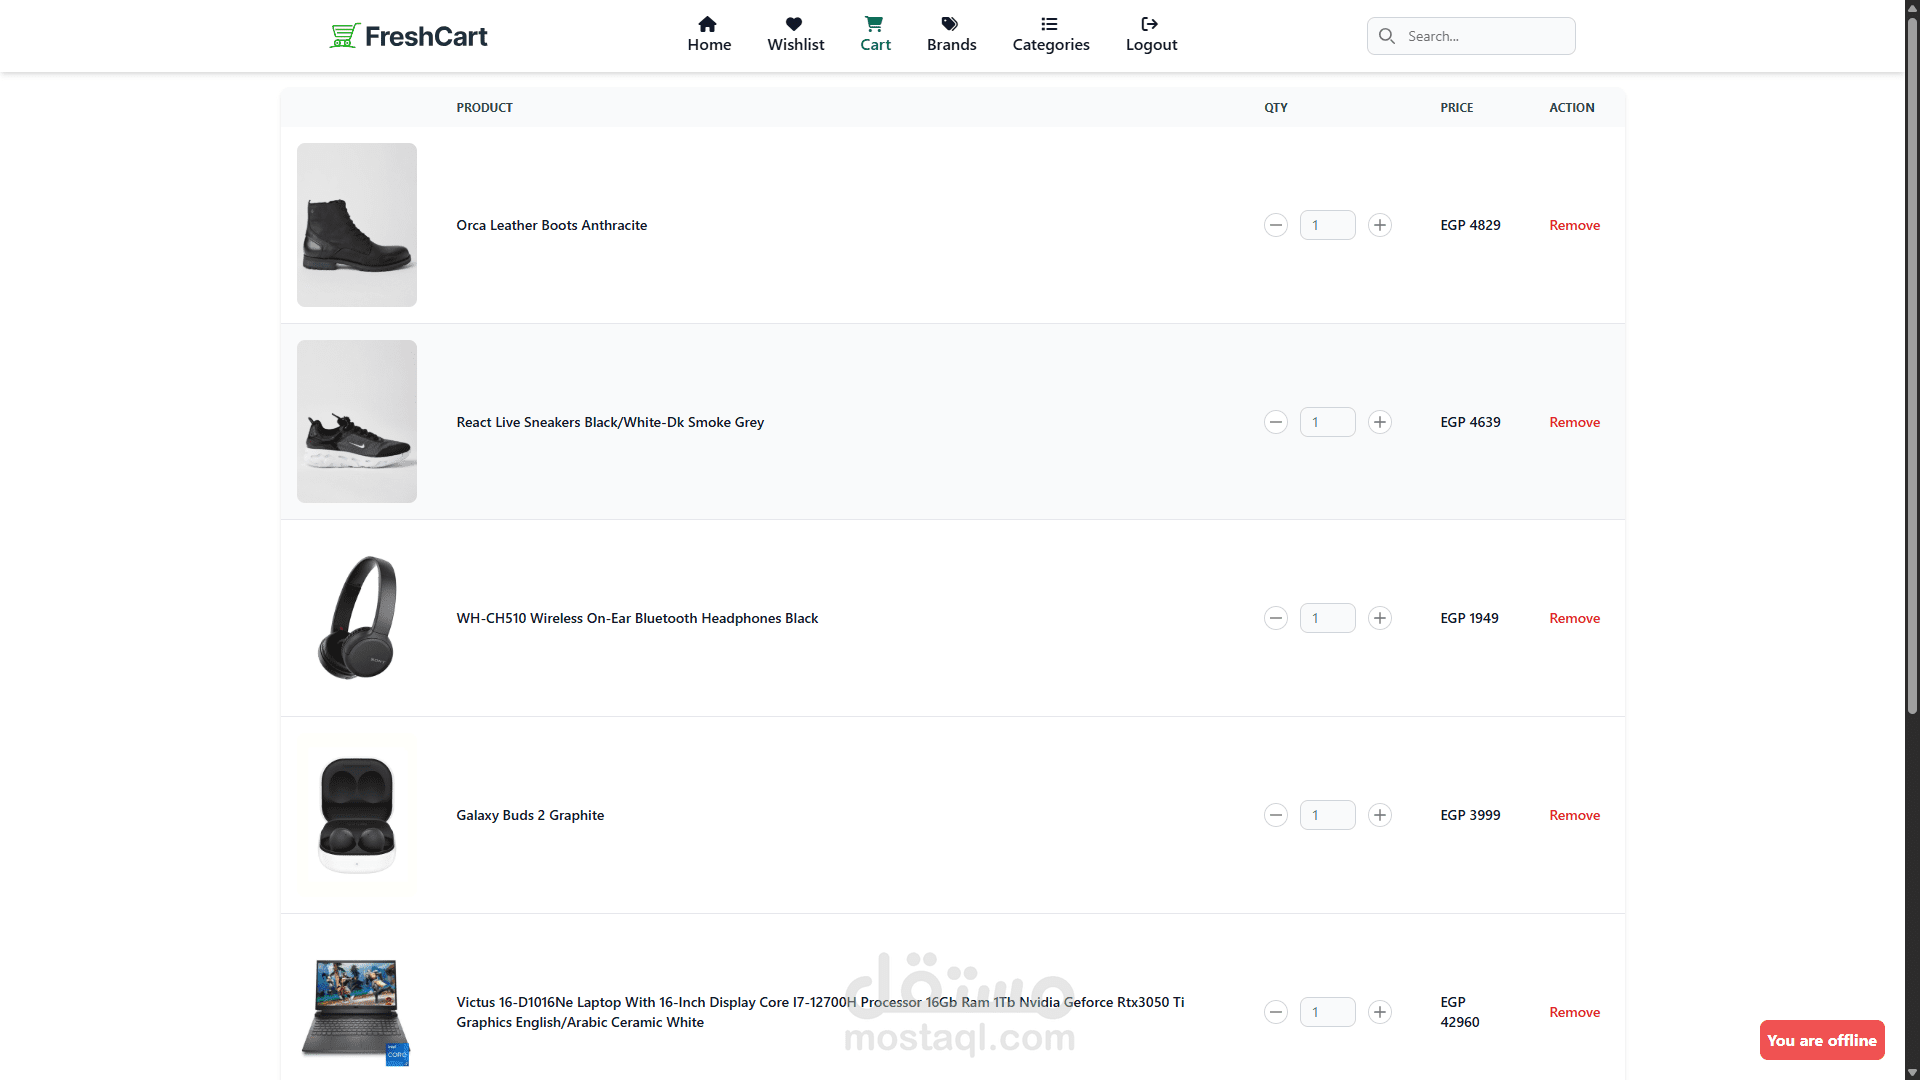This screenshot has width=1920, height=1080.
Task: Open the Categories page
Action: pyautogui.click(x=1050, y=35)
